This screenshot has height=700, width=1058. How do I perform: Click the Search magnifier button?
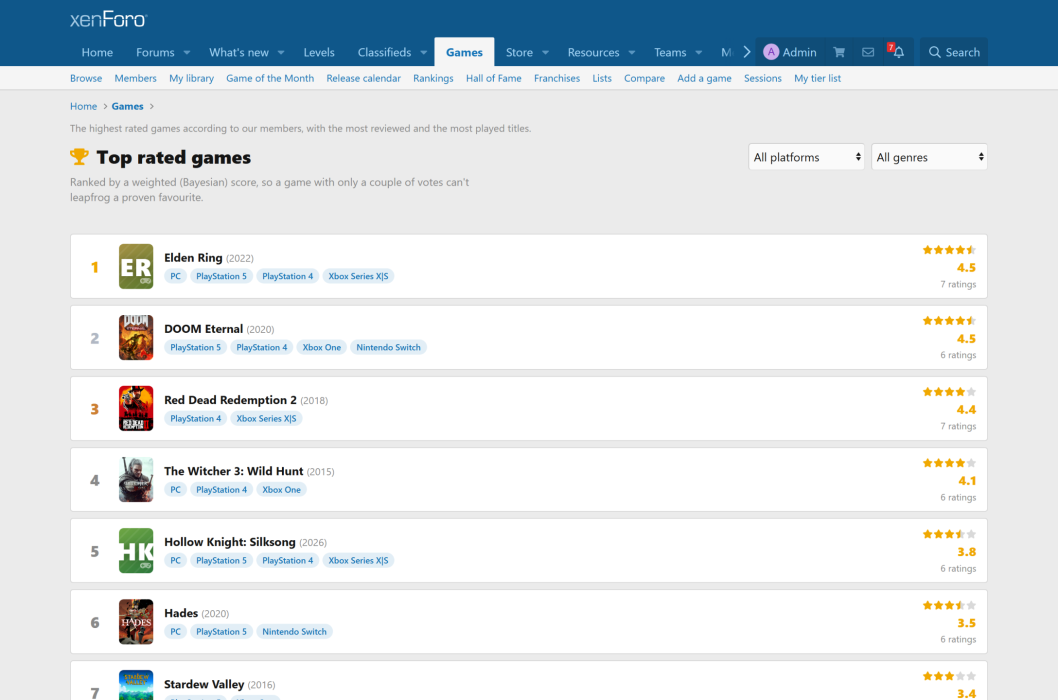click(953, 52)
